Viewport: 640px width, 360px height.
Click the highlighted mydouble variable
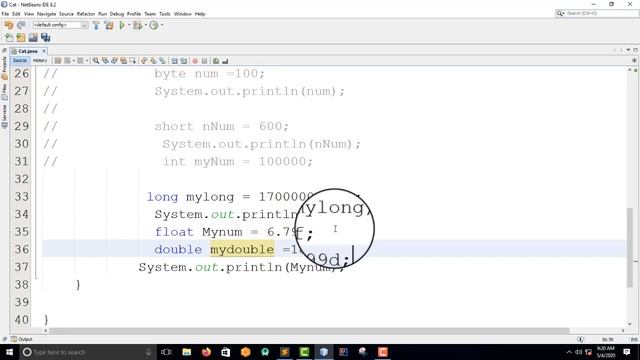pos(242,249)
